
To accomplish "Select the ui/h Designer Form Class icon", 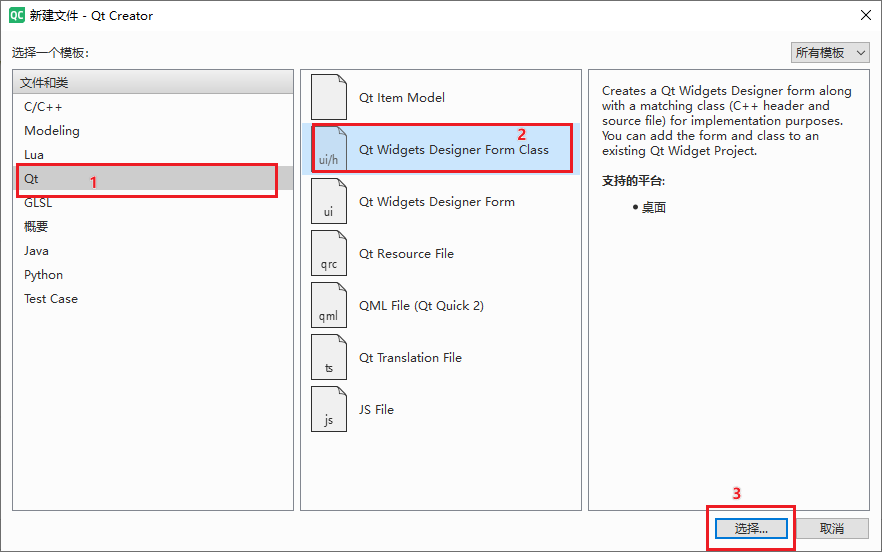I will click(329, 149).
